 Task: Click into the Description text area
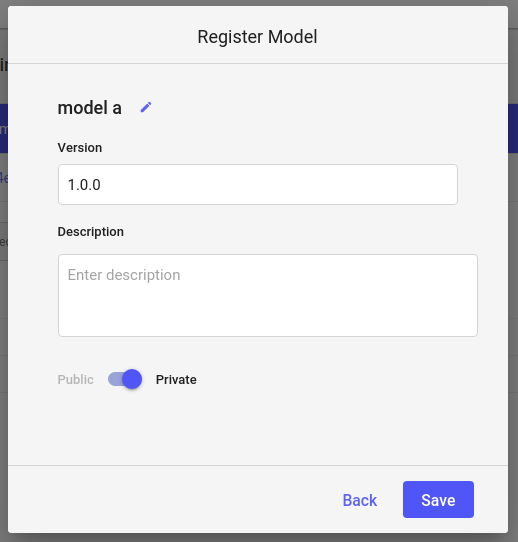point(268,296)
